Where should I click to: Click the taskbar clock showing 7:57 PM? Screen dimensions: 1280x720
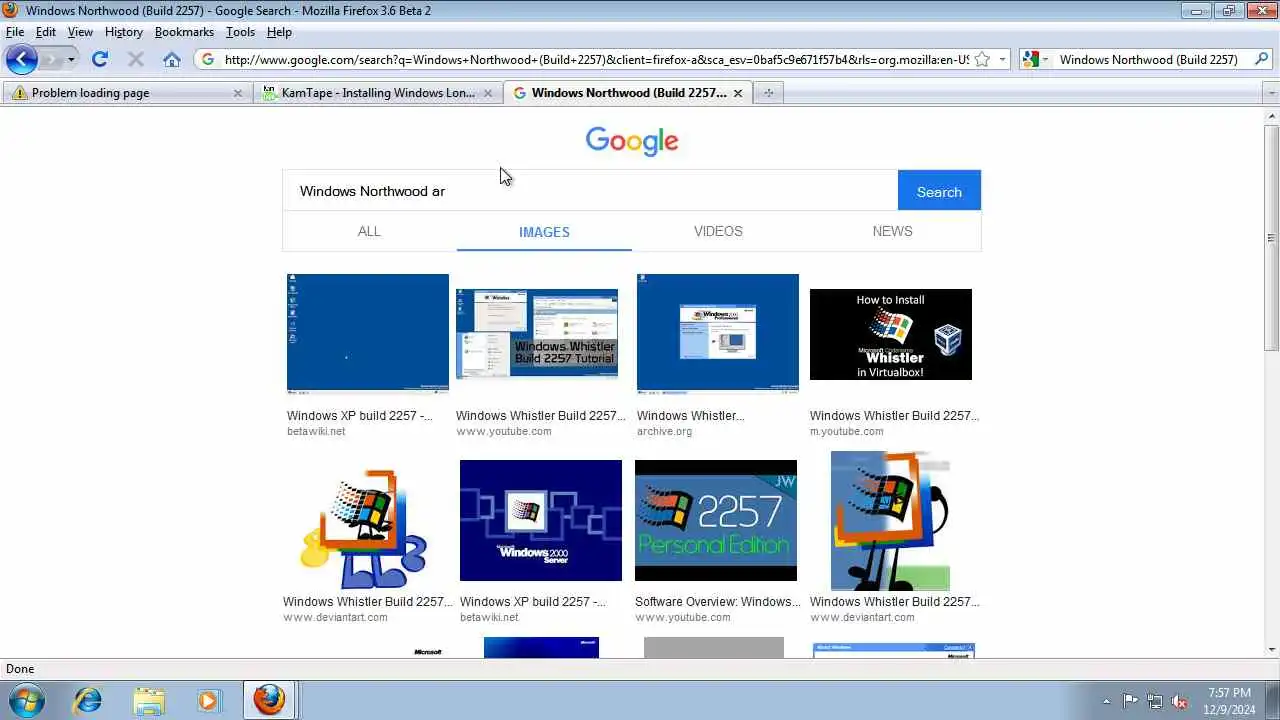1229,700
